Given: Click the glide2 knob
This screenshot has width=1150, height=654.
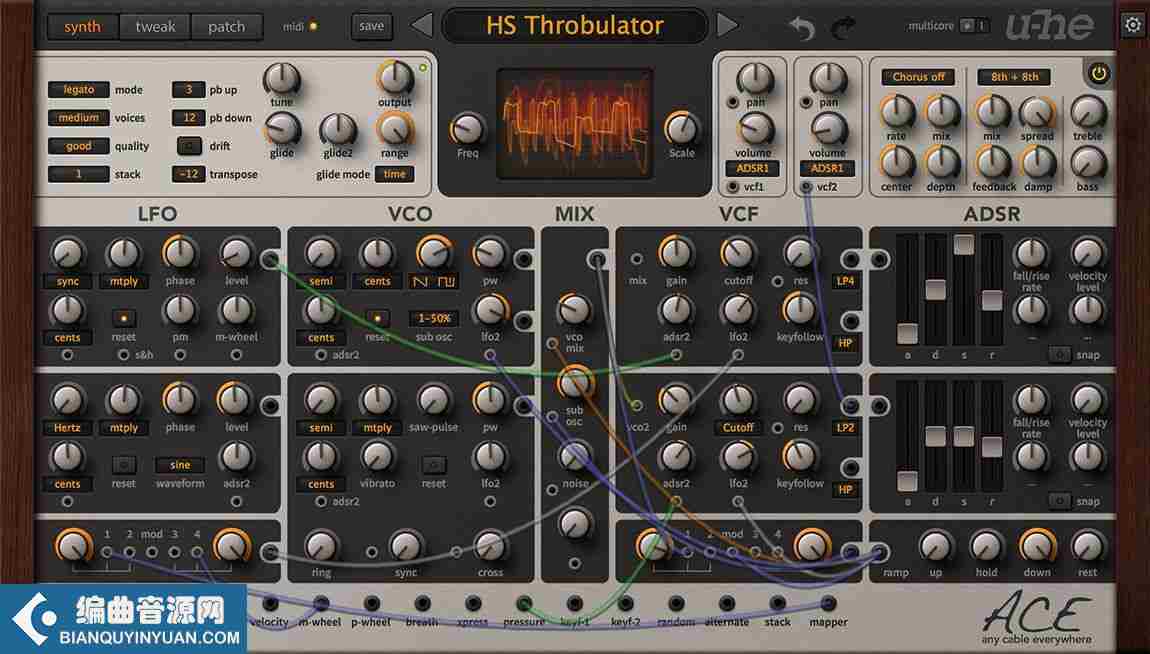Looking at the screenshot, I should coord(338,130).
